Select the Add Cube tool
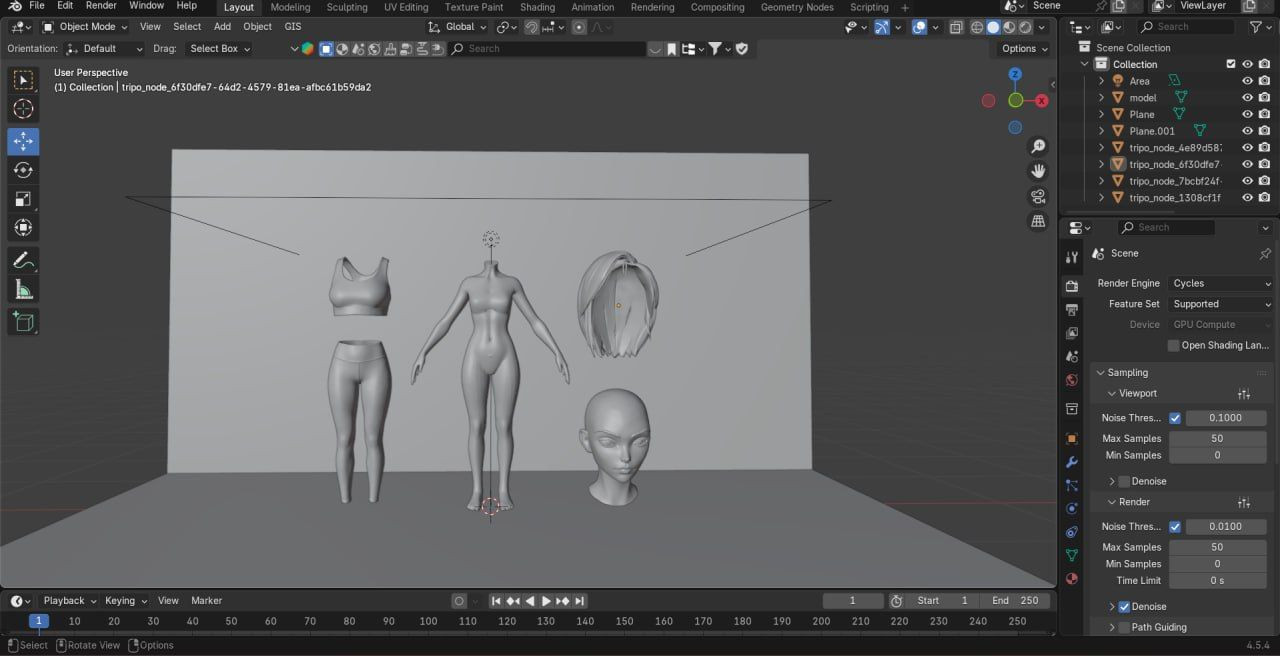 [x=23, y=321]
